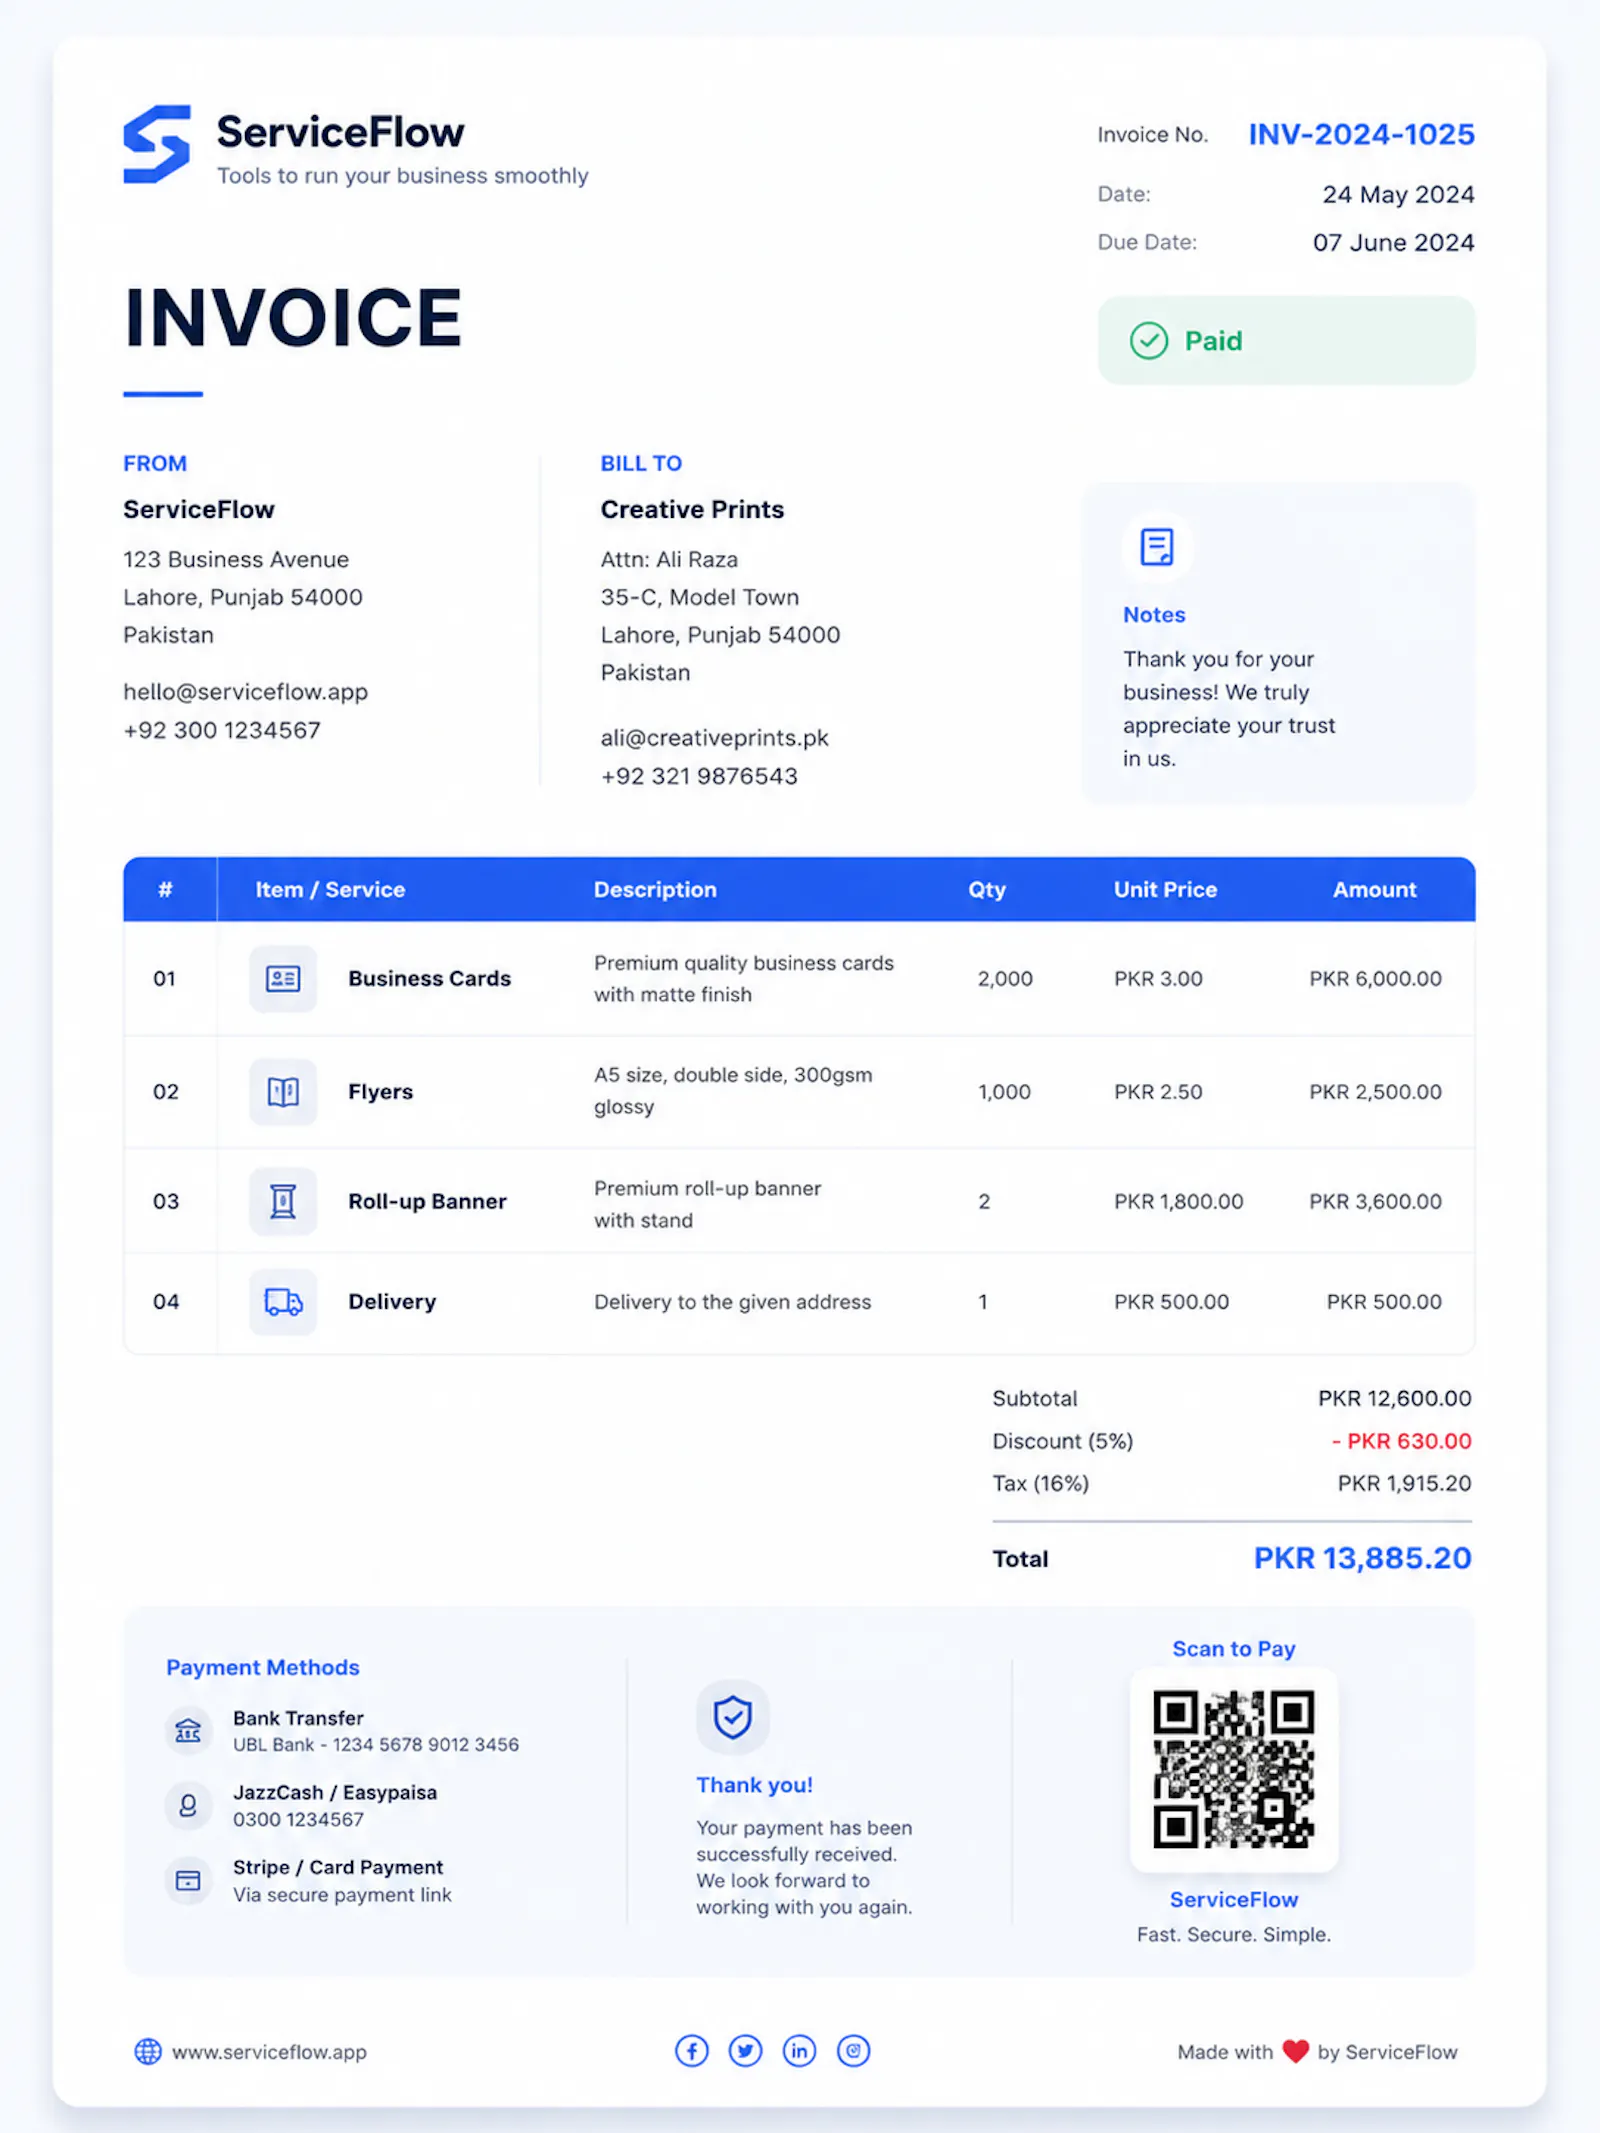1600x2133 pixels.
Task: Click the red heart icon in footer
Action: tap(1295, 2051)
